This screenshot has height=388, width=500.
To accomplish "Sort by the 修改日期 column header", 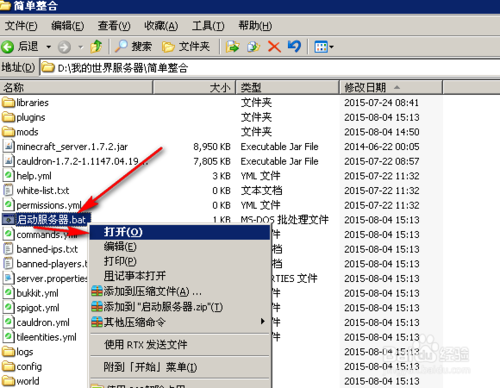I will 391,87.
